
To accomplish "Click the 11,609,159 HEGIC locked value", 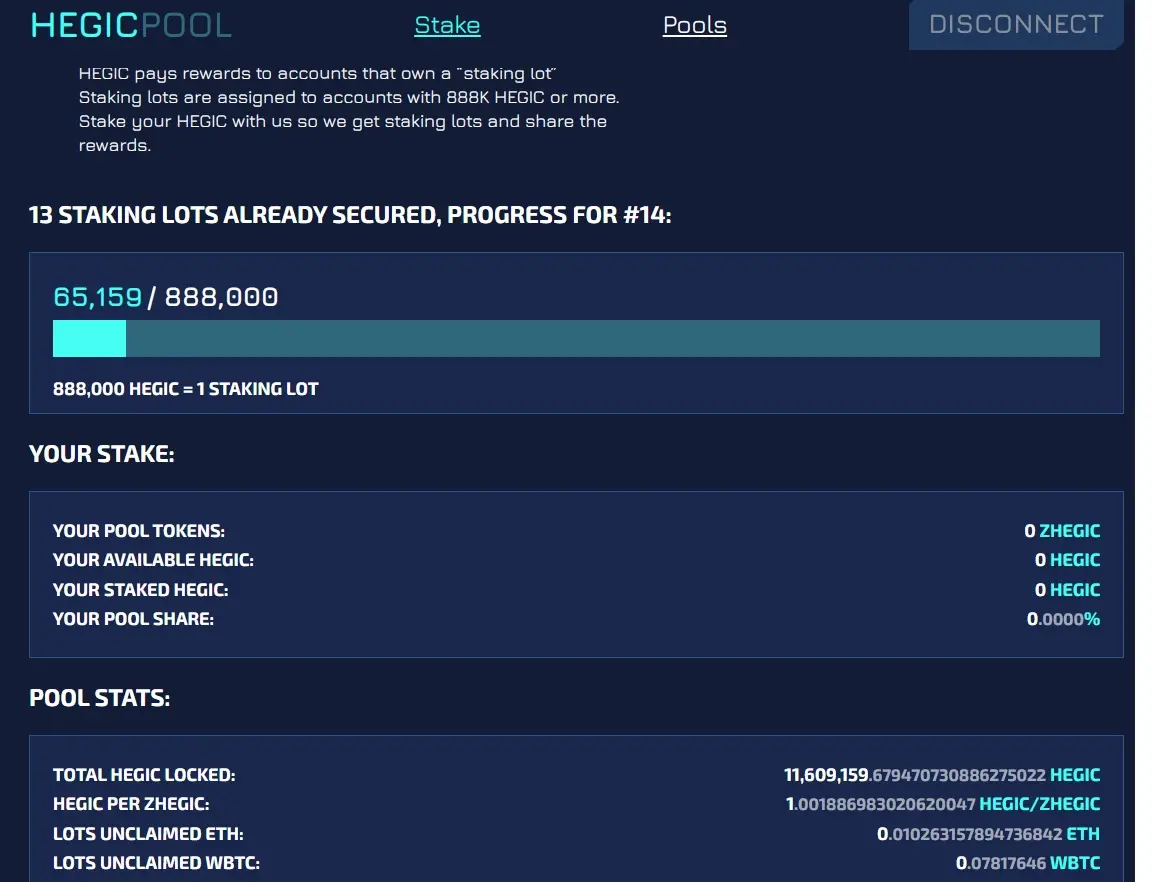I will coord(942,775).
